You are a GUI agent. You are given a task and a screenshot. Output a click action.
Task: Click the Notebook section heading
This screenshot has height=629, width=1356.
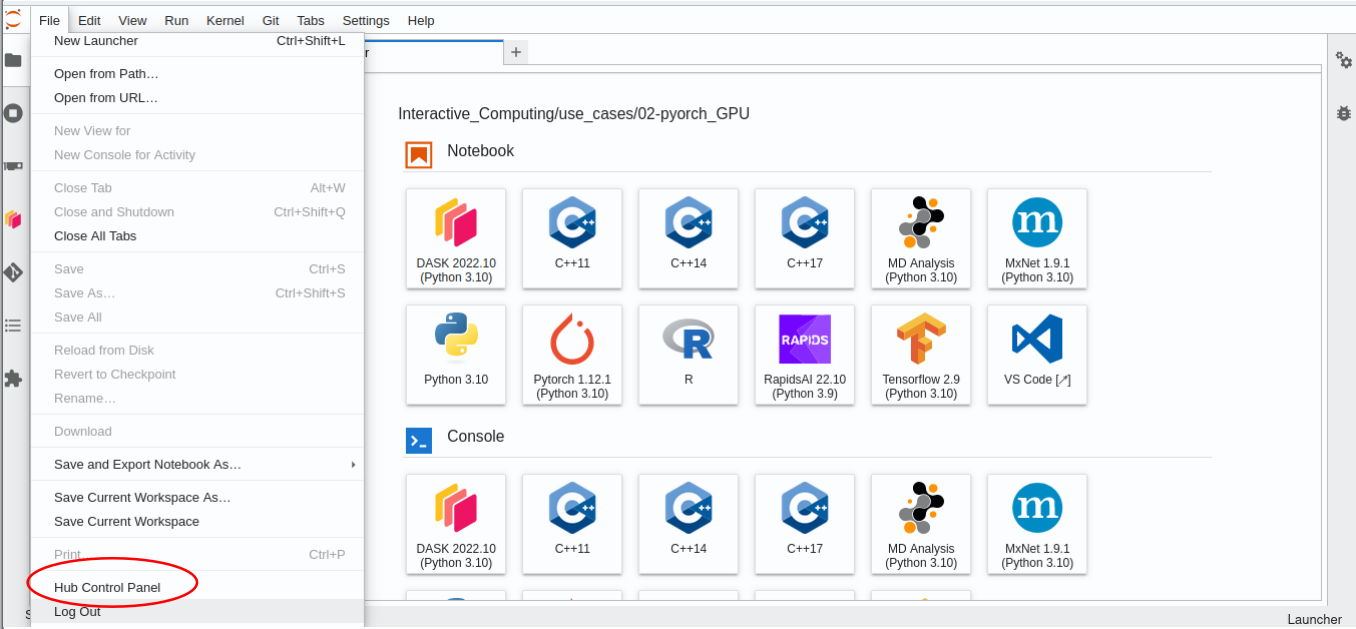[480, 151]
